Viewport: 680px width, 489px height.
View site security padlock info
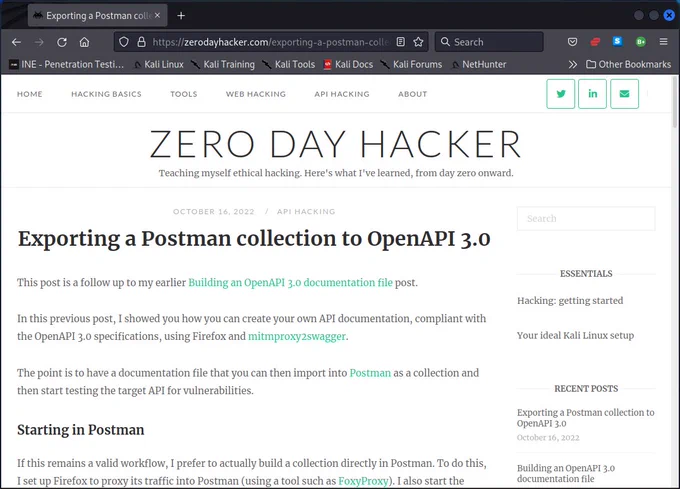(x=141, y=42)
